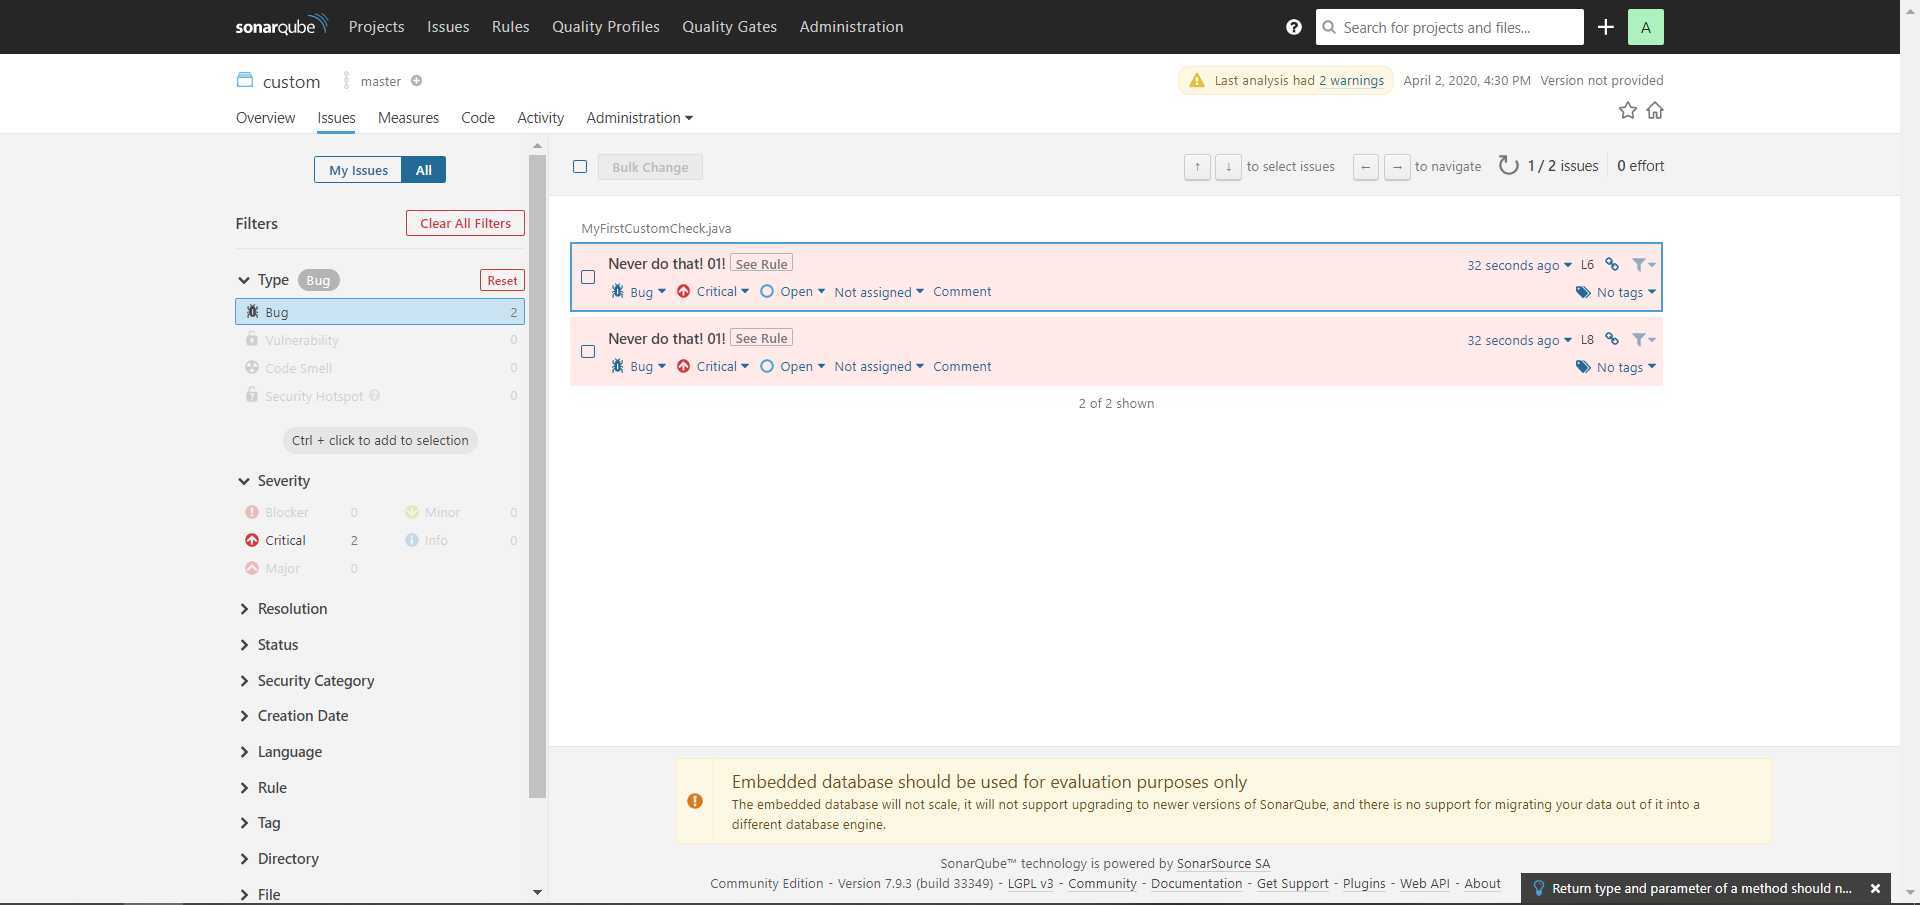This screenshot has height=905, width=1920.
Task: Click the plus create new project icon
Action: coord(1605,27)
